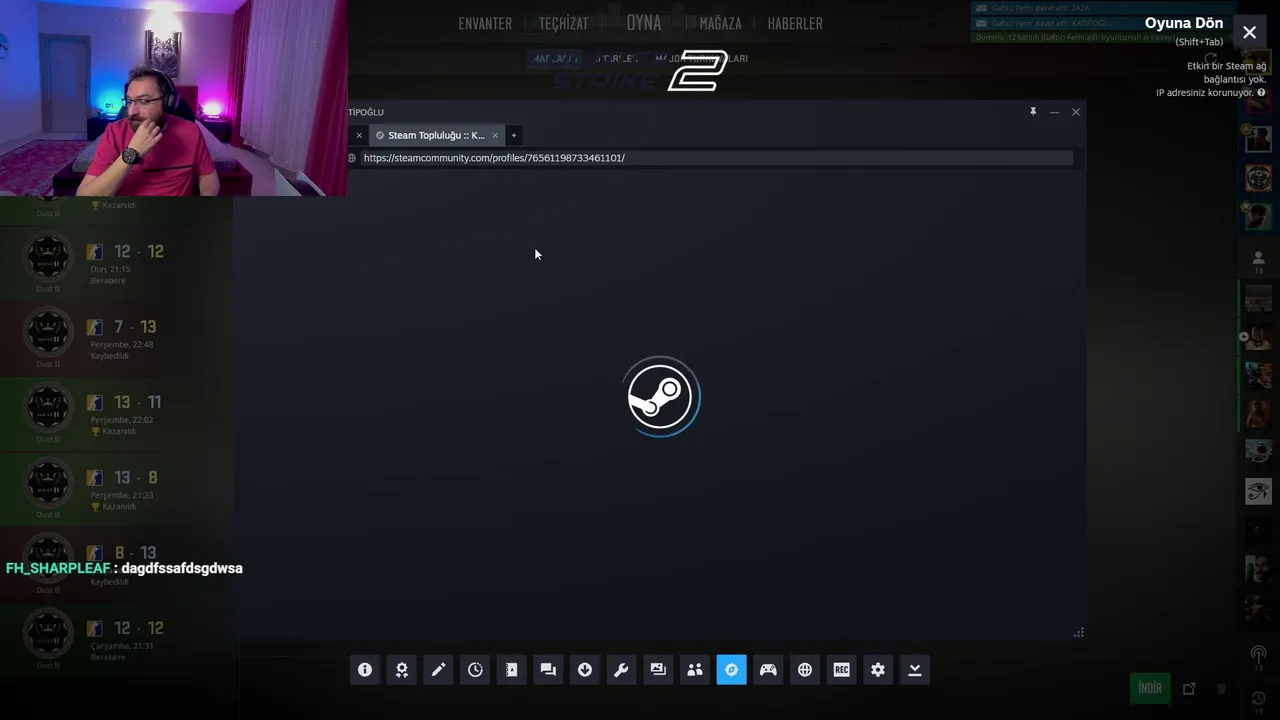Open the controller settings gamepad icon
This screenshot has width=1280, height=720.
[768, 670]
